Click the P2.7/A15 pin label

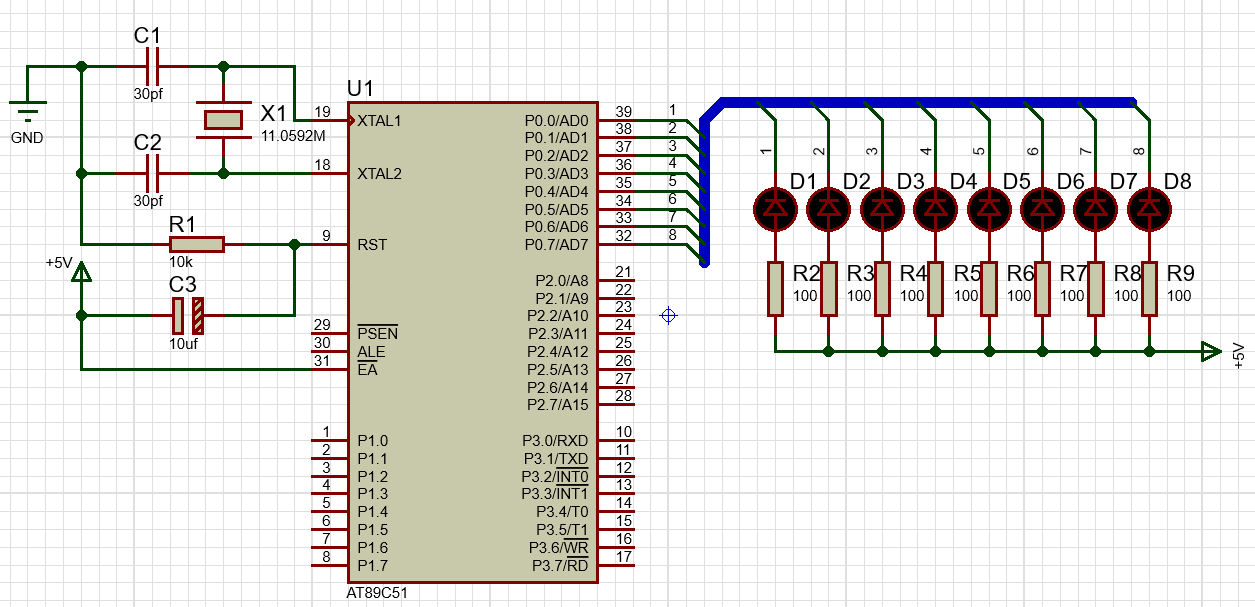[x=558, y=405]
